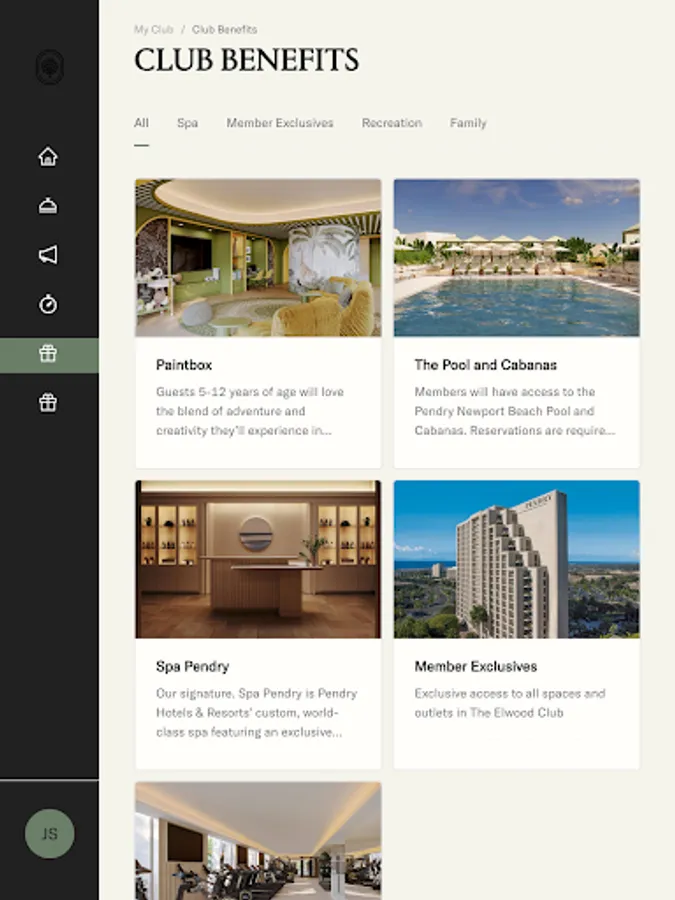Screen dimensions: 675x900
Task: Open the Spa Pendry card title
Action: 192,666
